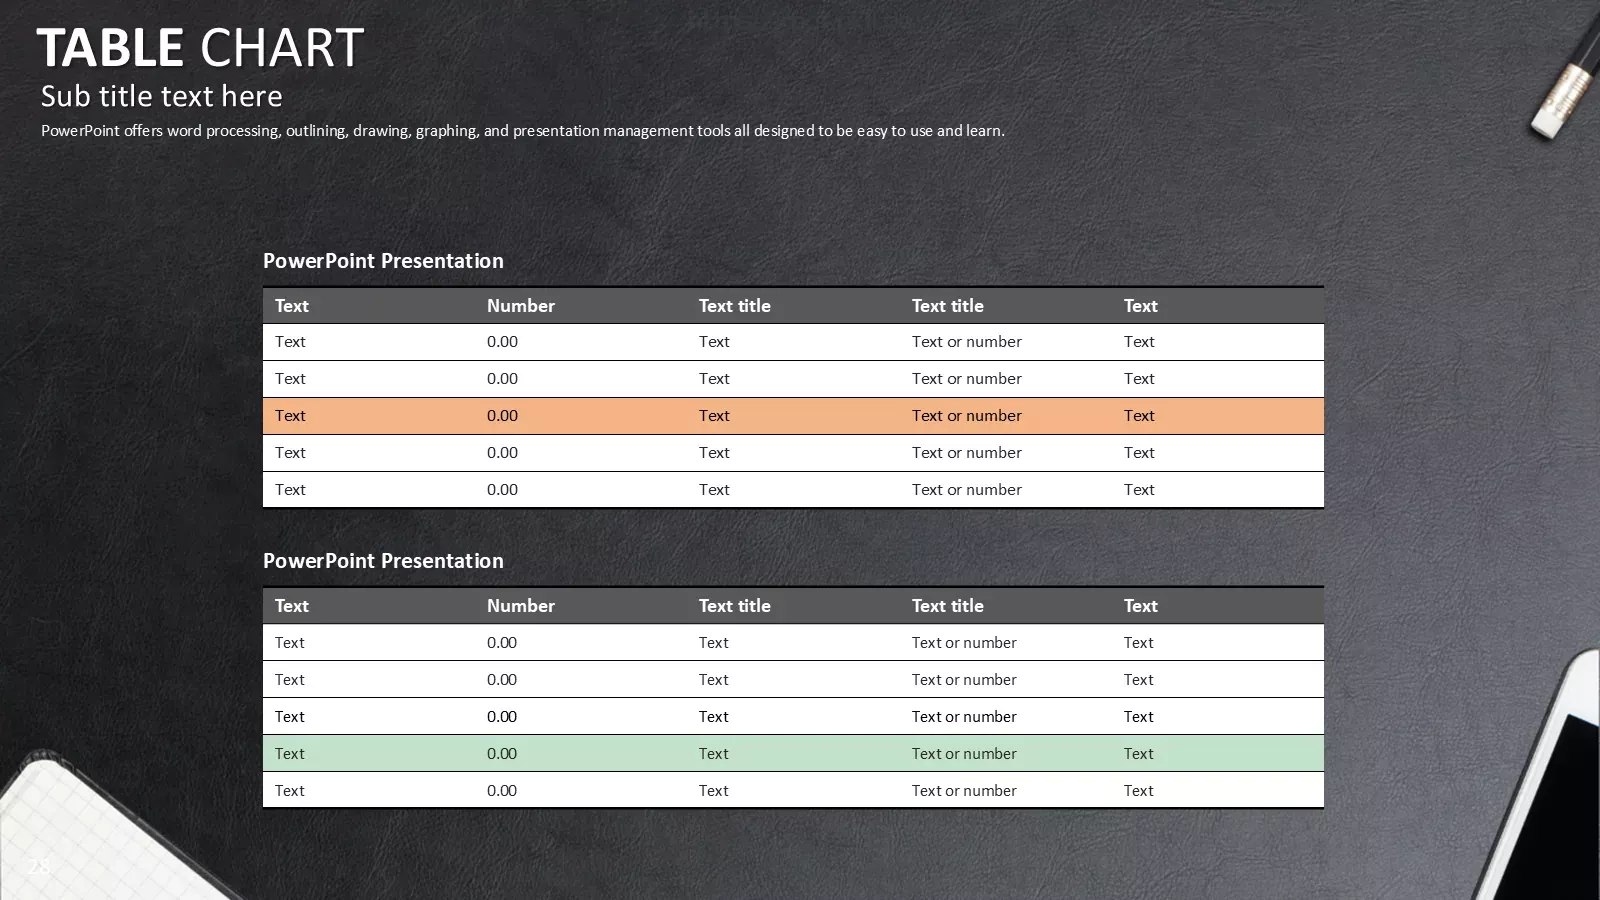Select 'Number' header in the second table
Viewport: 1600px width, 900px height.
(x=521, y=606)
